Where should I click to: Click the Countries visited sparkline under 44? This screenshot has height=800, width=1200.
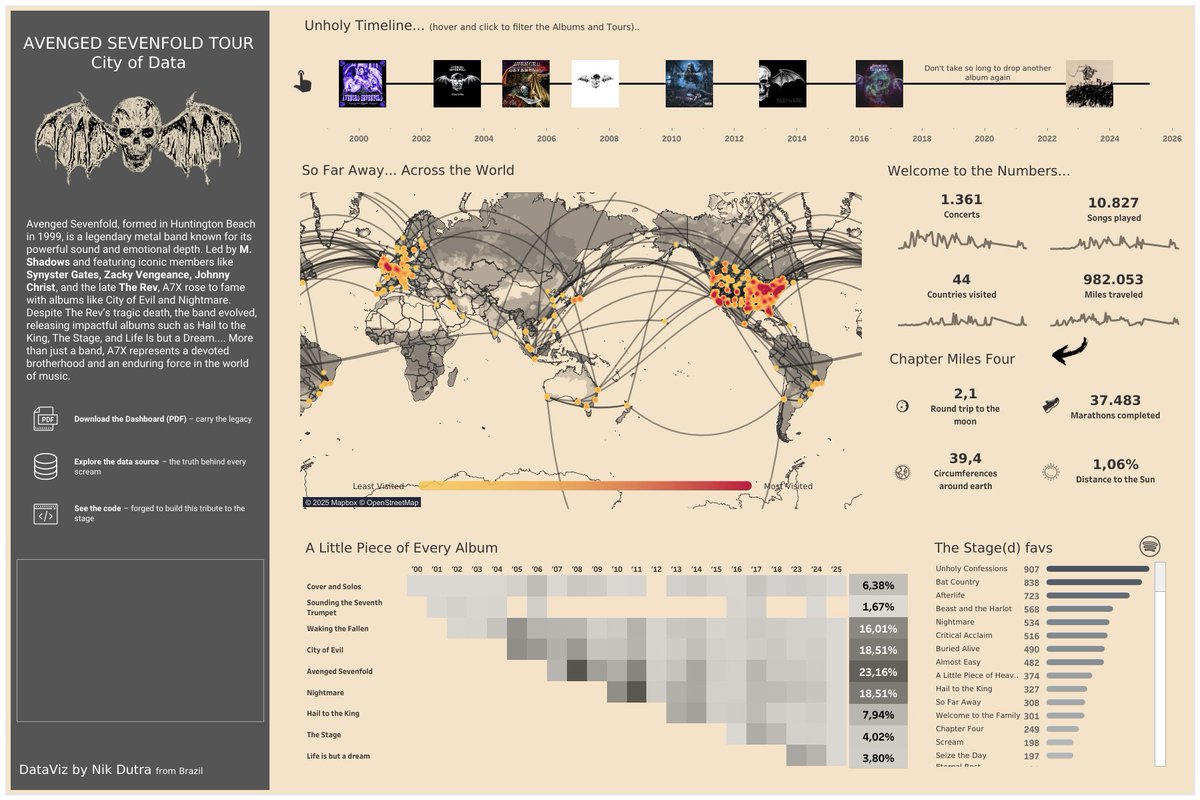pyautogui.click(x=961, y=320)
